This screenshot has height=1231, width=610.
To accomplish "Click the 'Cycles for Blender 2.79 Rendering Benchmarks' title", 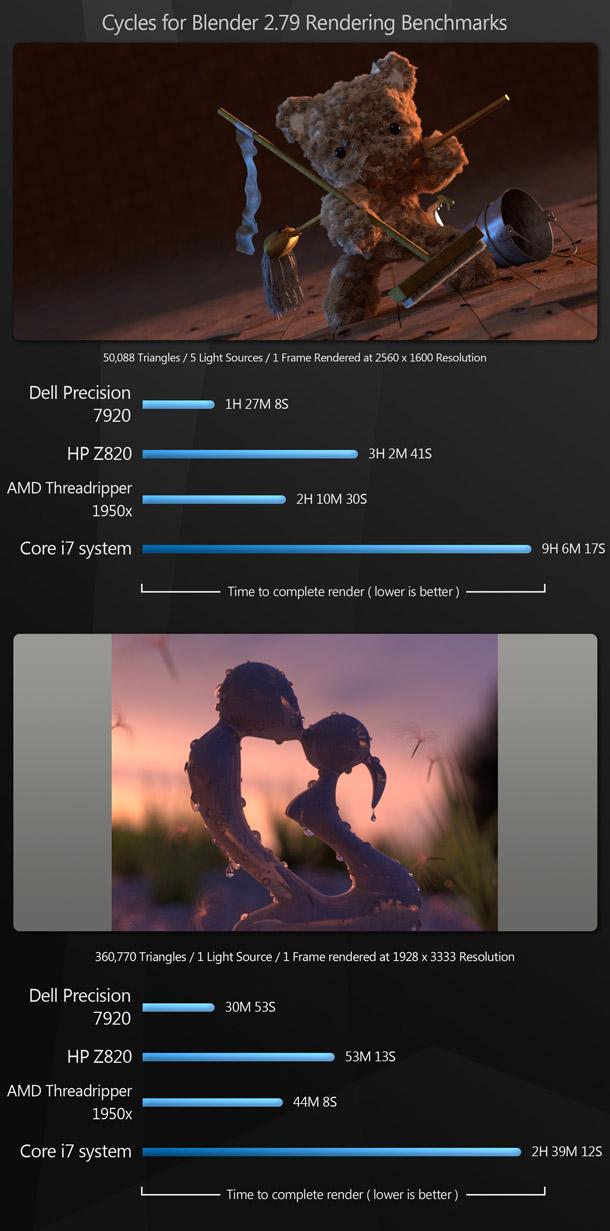I will 304,21.
